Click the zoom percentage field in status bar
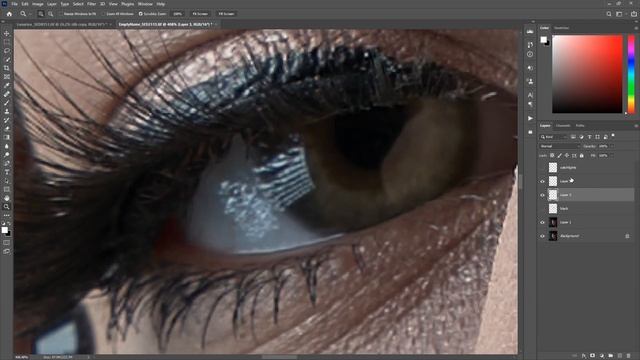Viewport: 640px width, 360px height. click(21, 357)
